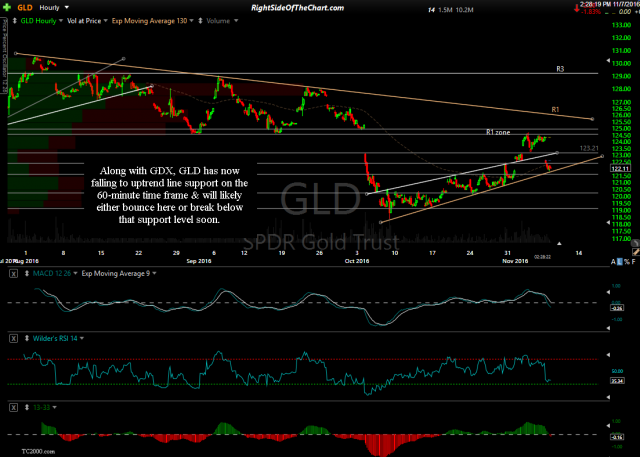The image size is (640, 457).
Task: Click the move handle beside Volume
Action: click(200, 21)
